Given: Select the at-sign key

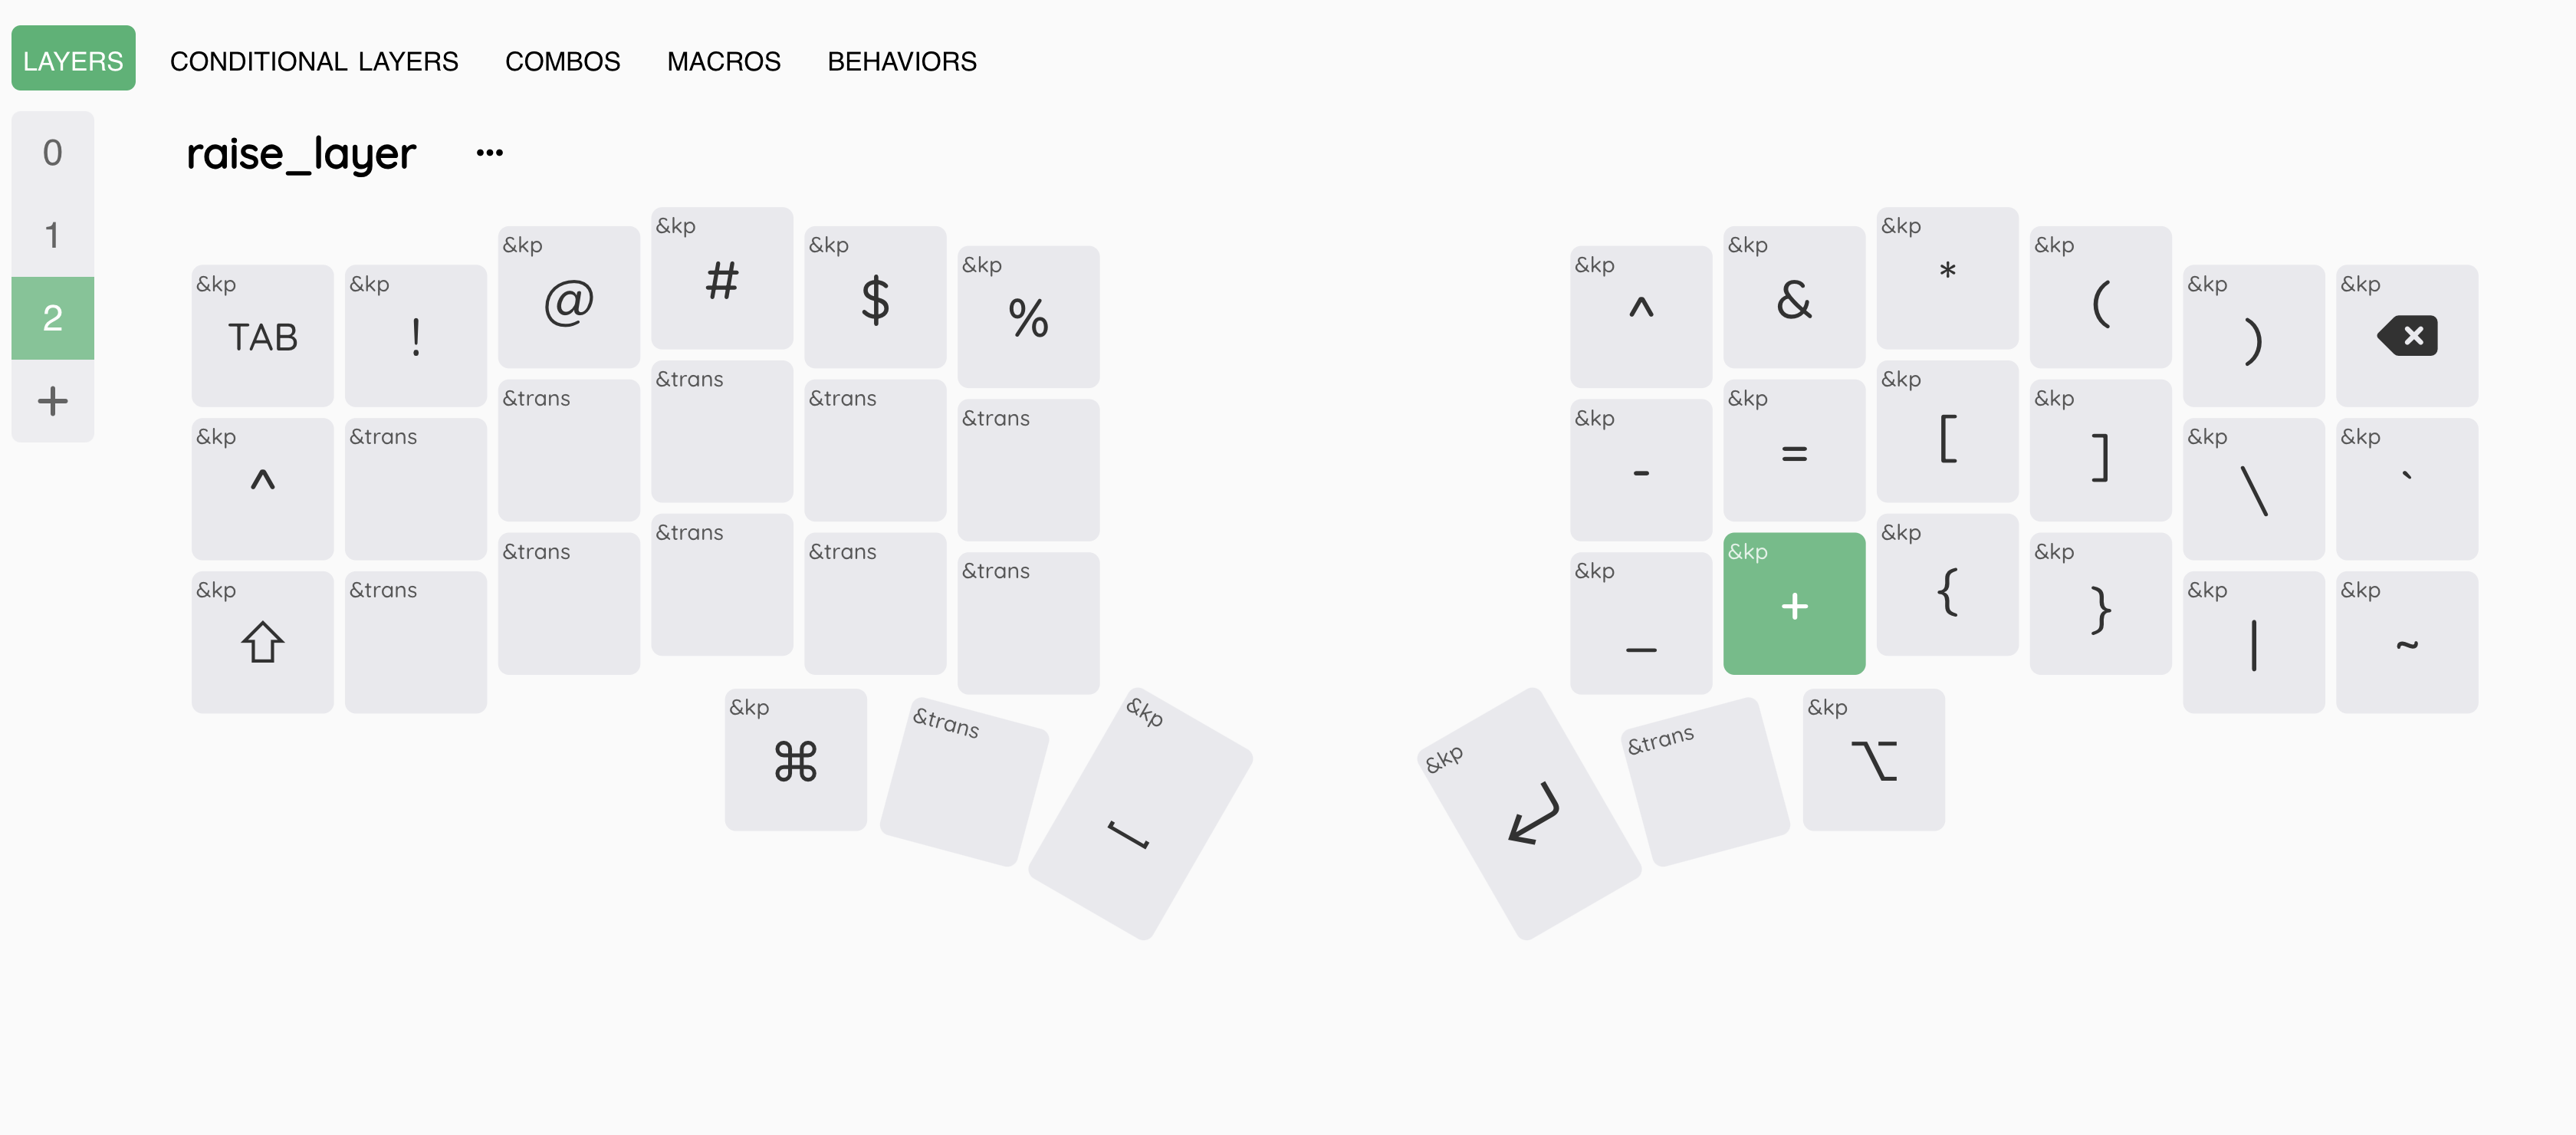Looking at the screenshot, I should pos(568,298).
